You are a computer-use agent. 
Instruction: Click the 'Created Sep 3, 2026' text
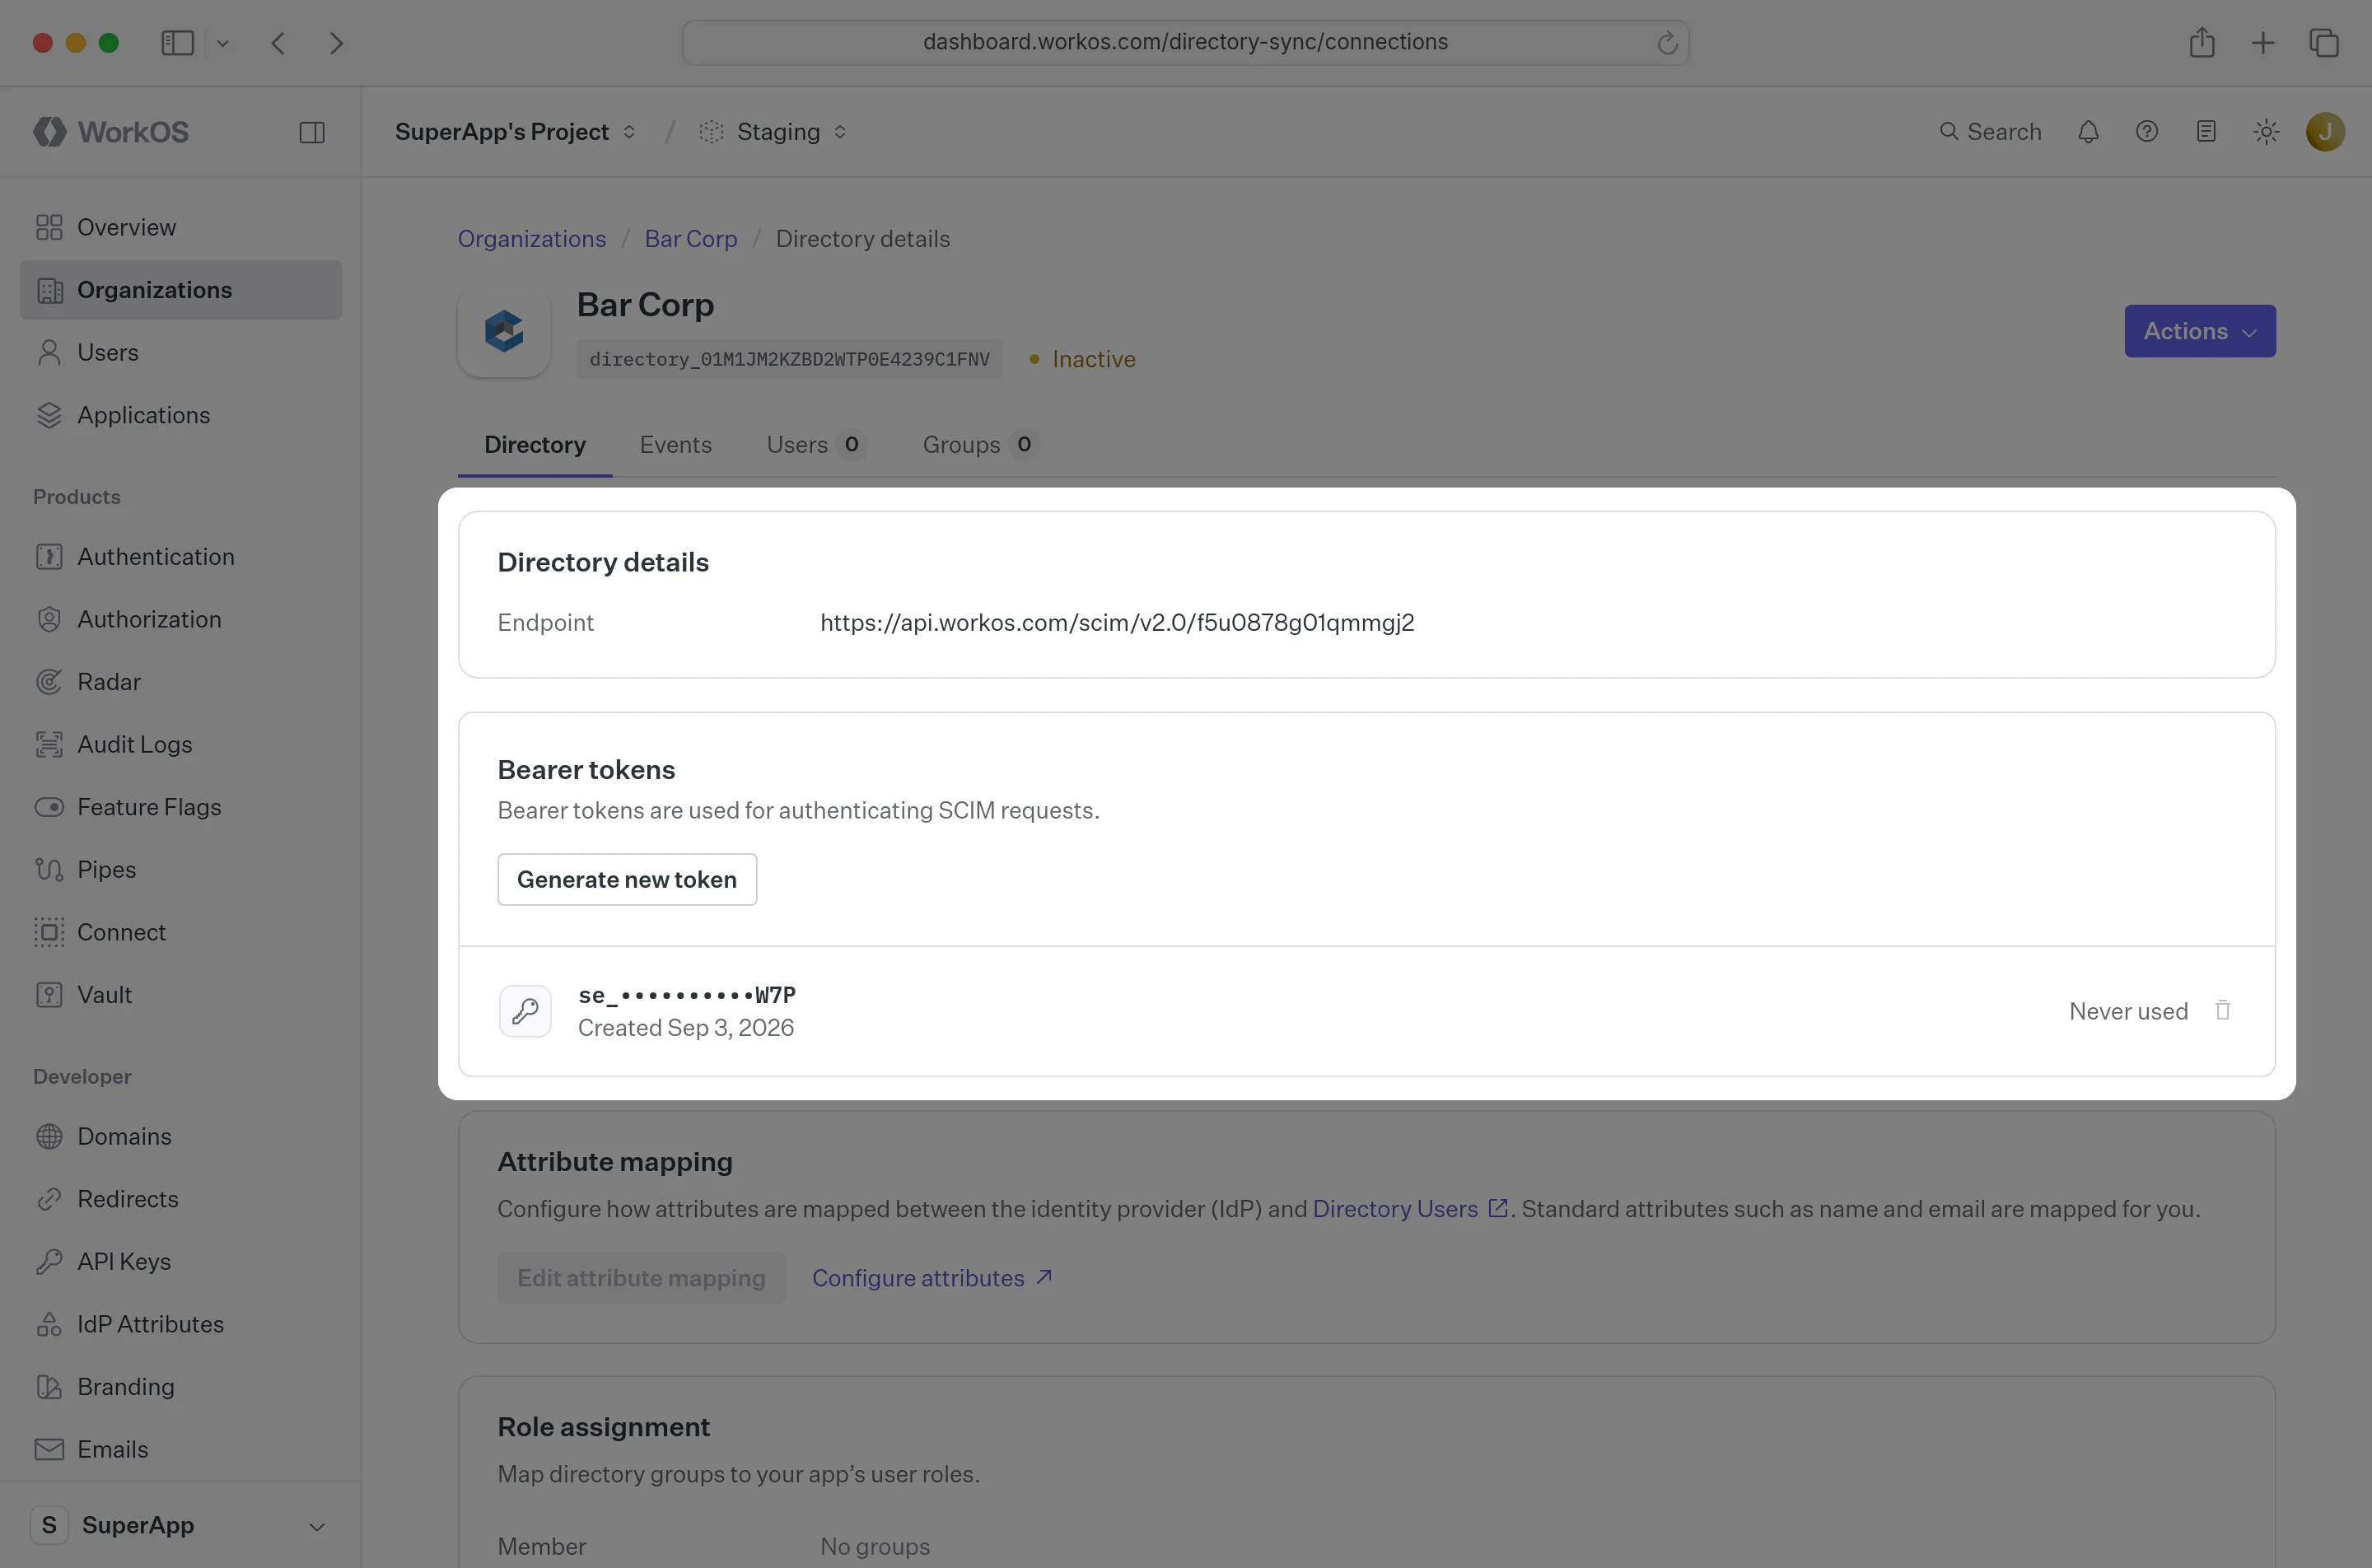686,1028
